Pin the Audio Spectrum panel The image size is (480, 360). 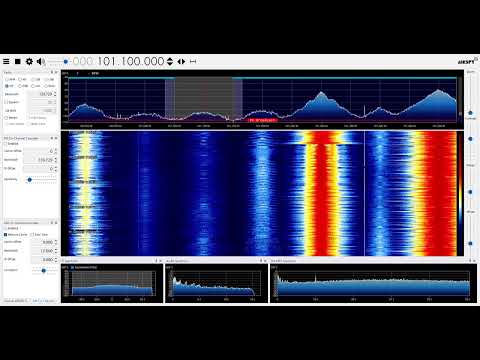pos(261,261)
